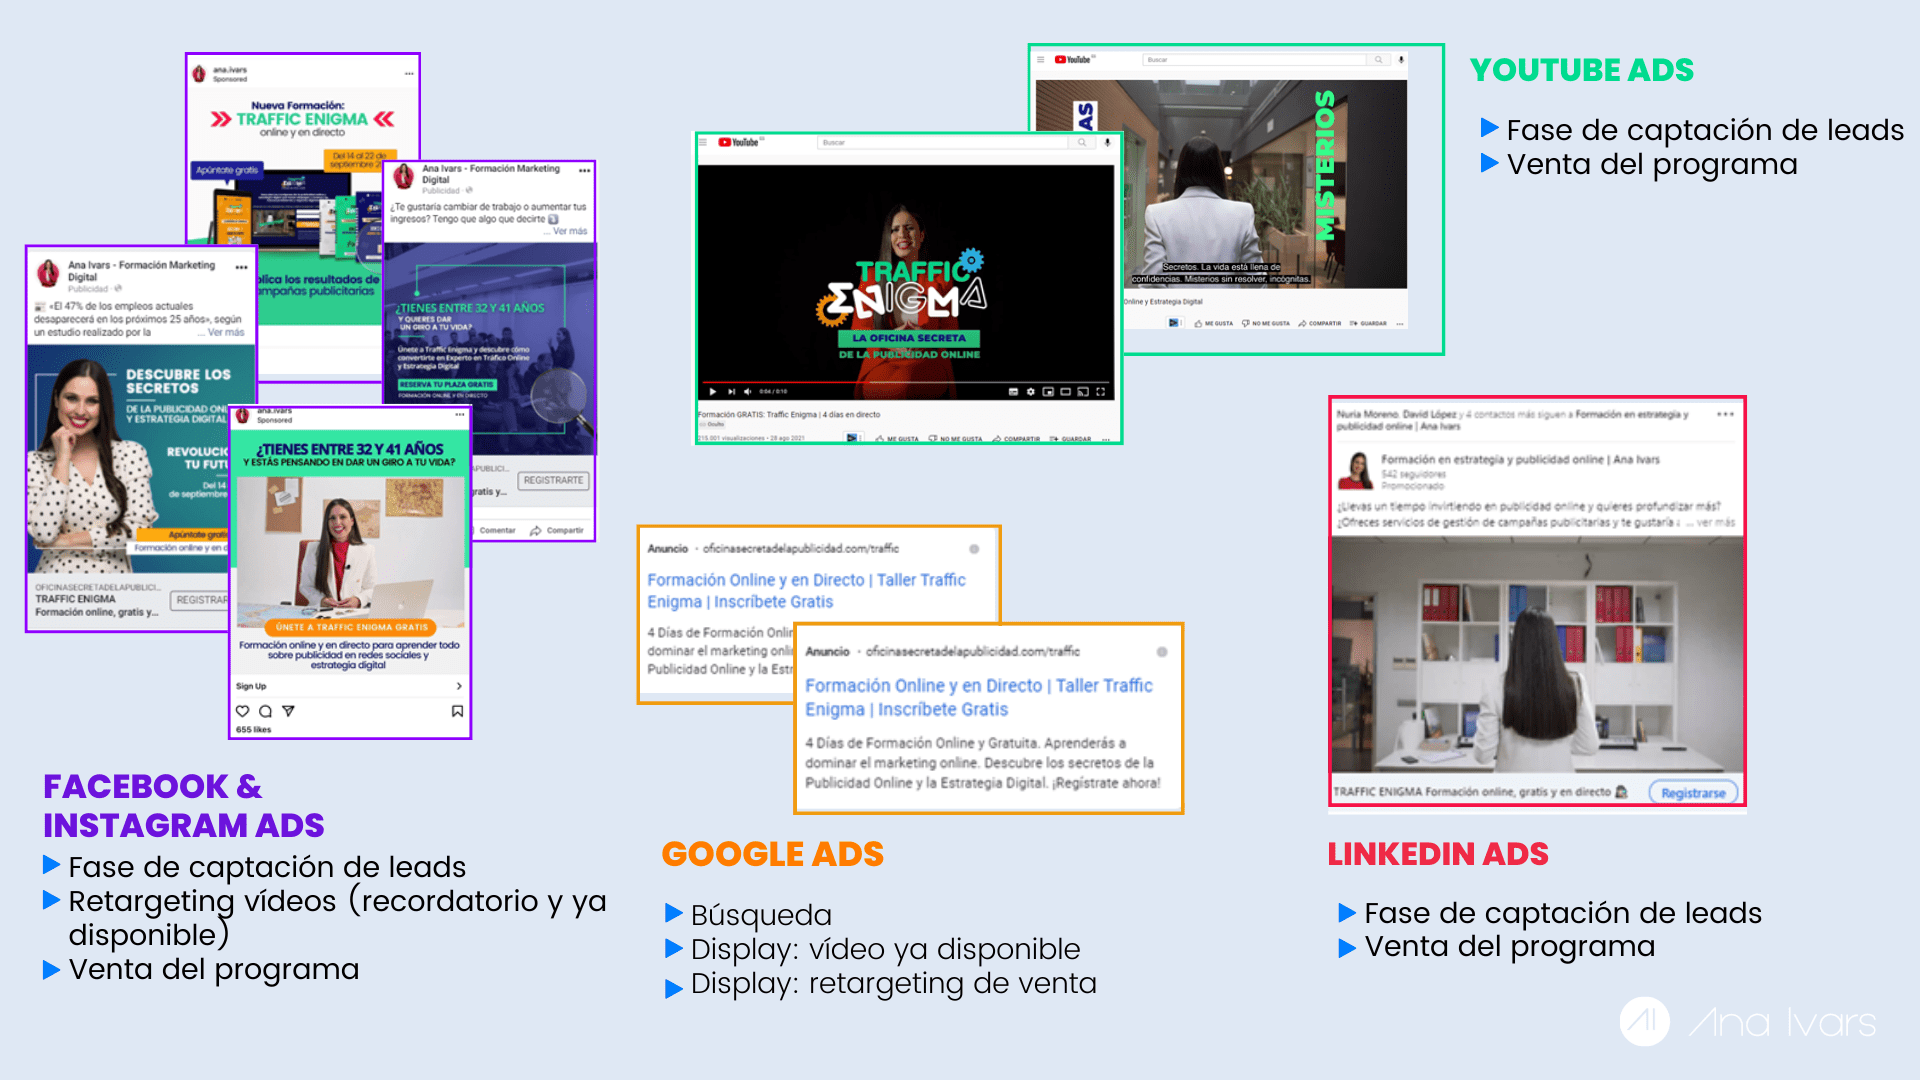The height and width of the screenshot is (1080, 1920).
Task: Click REGISTRARTE button on the purple Facebook ad
Action: click(x=553, y=480)
